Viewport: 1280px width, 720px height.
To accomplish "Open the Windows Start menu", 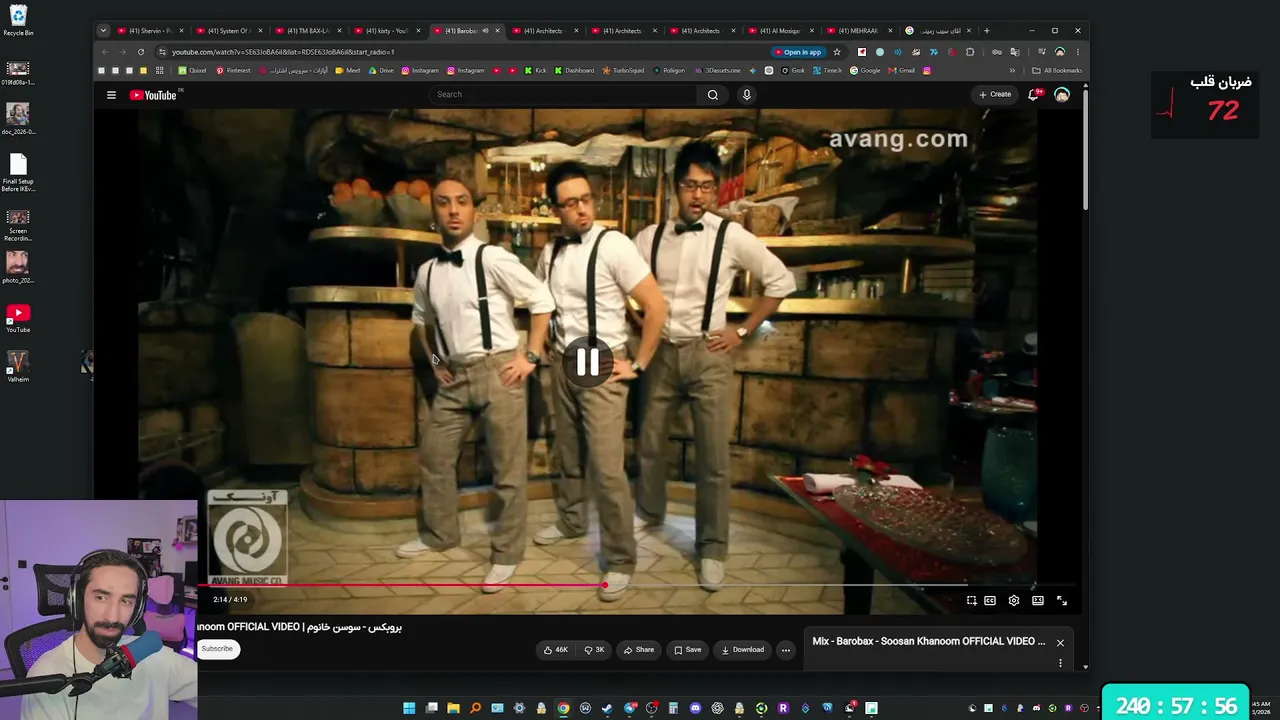I will pyautogui.click(x=409, y=708).
